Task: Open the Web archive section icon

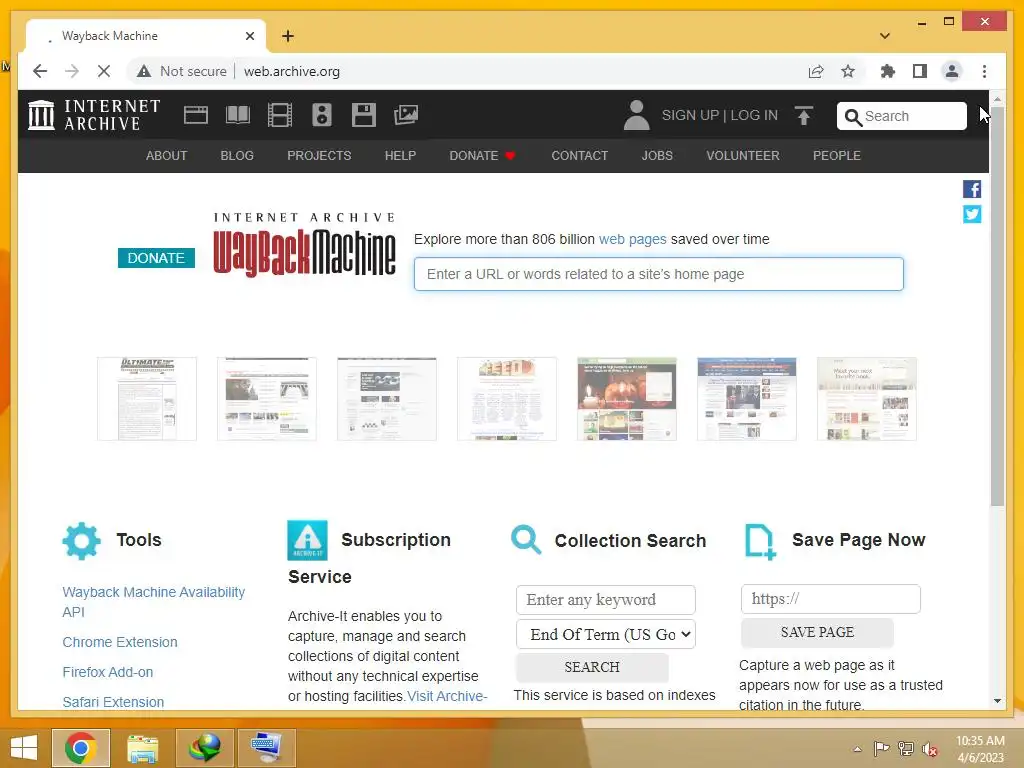Action: (196, 115)
